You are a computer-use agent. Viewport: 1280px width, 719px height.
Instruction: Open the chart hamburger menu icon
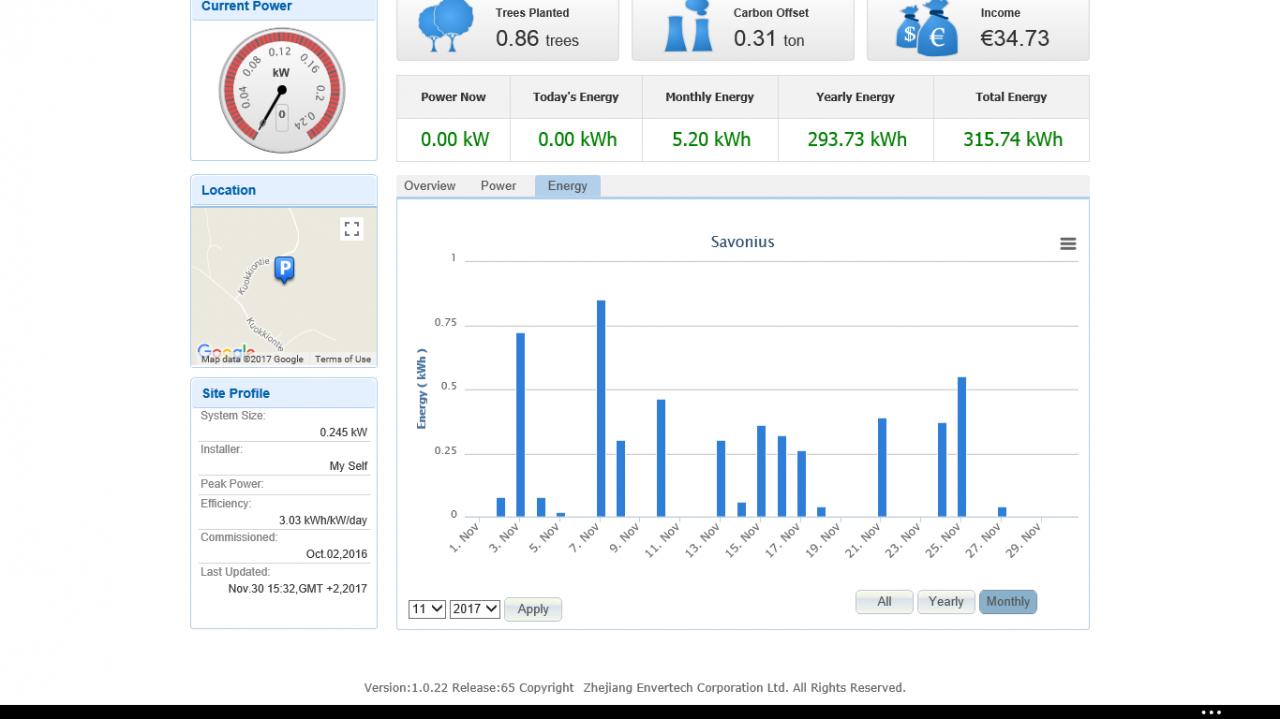point(1068,243)
